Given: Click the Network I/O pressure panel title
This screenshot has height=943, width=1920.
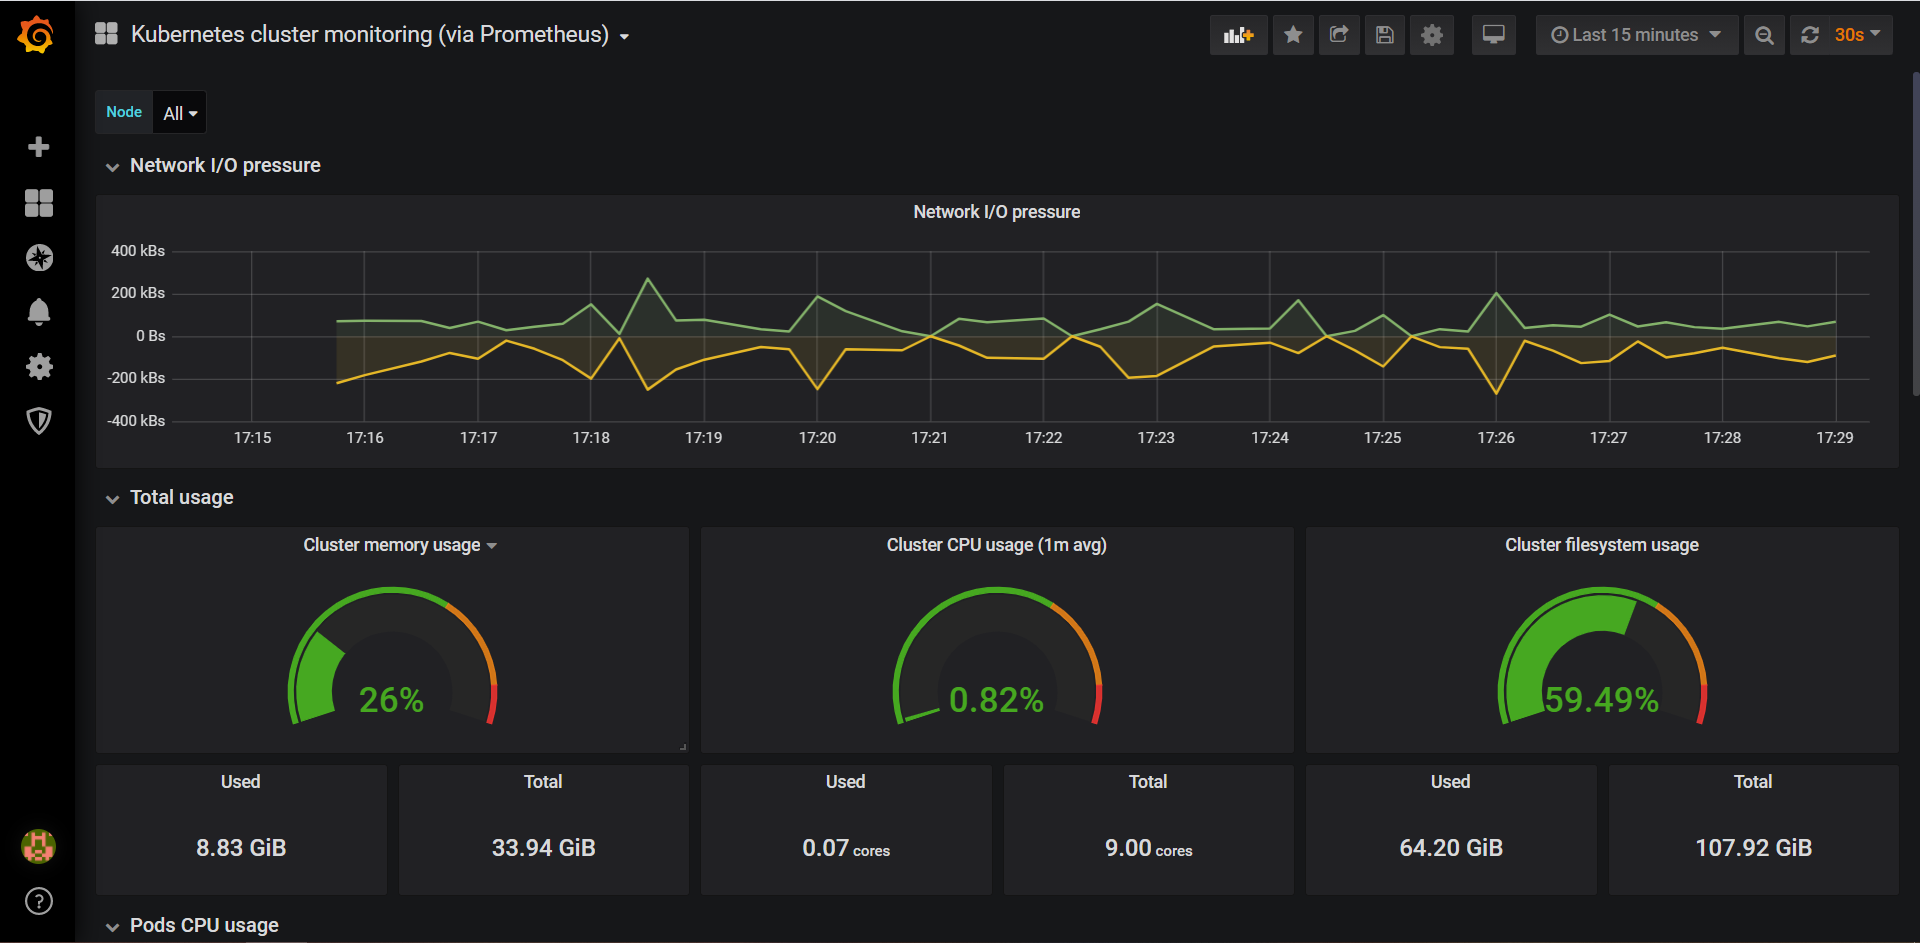Looking at the screenshot, I should (x=996, y=212).
